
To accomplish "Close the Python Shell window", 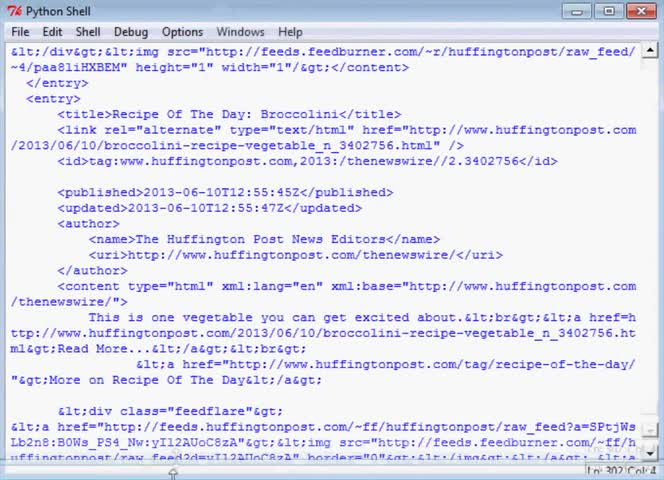I will 641,11.
